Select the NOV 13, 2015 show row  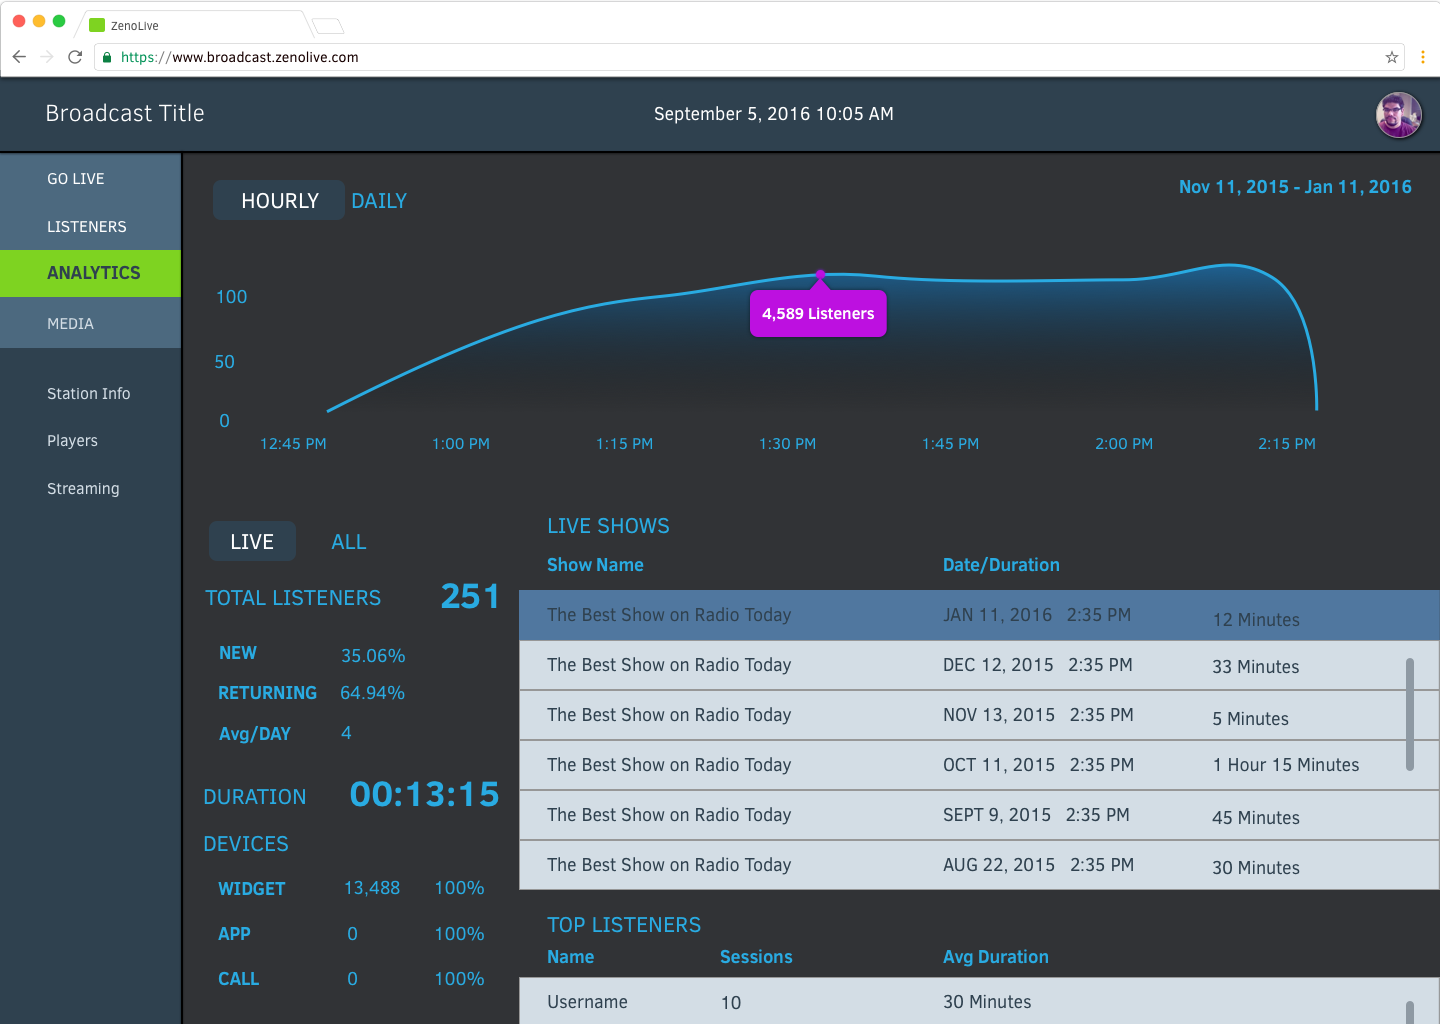point(979,715)
